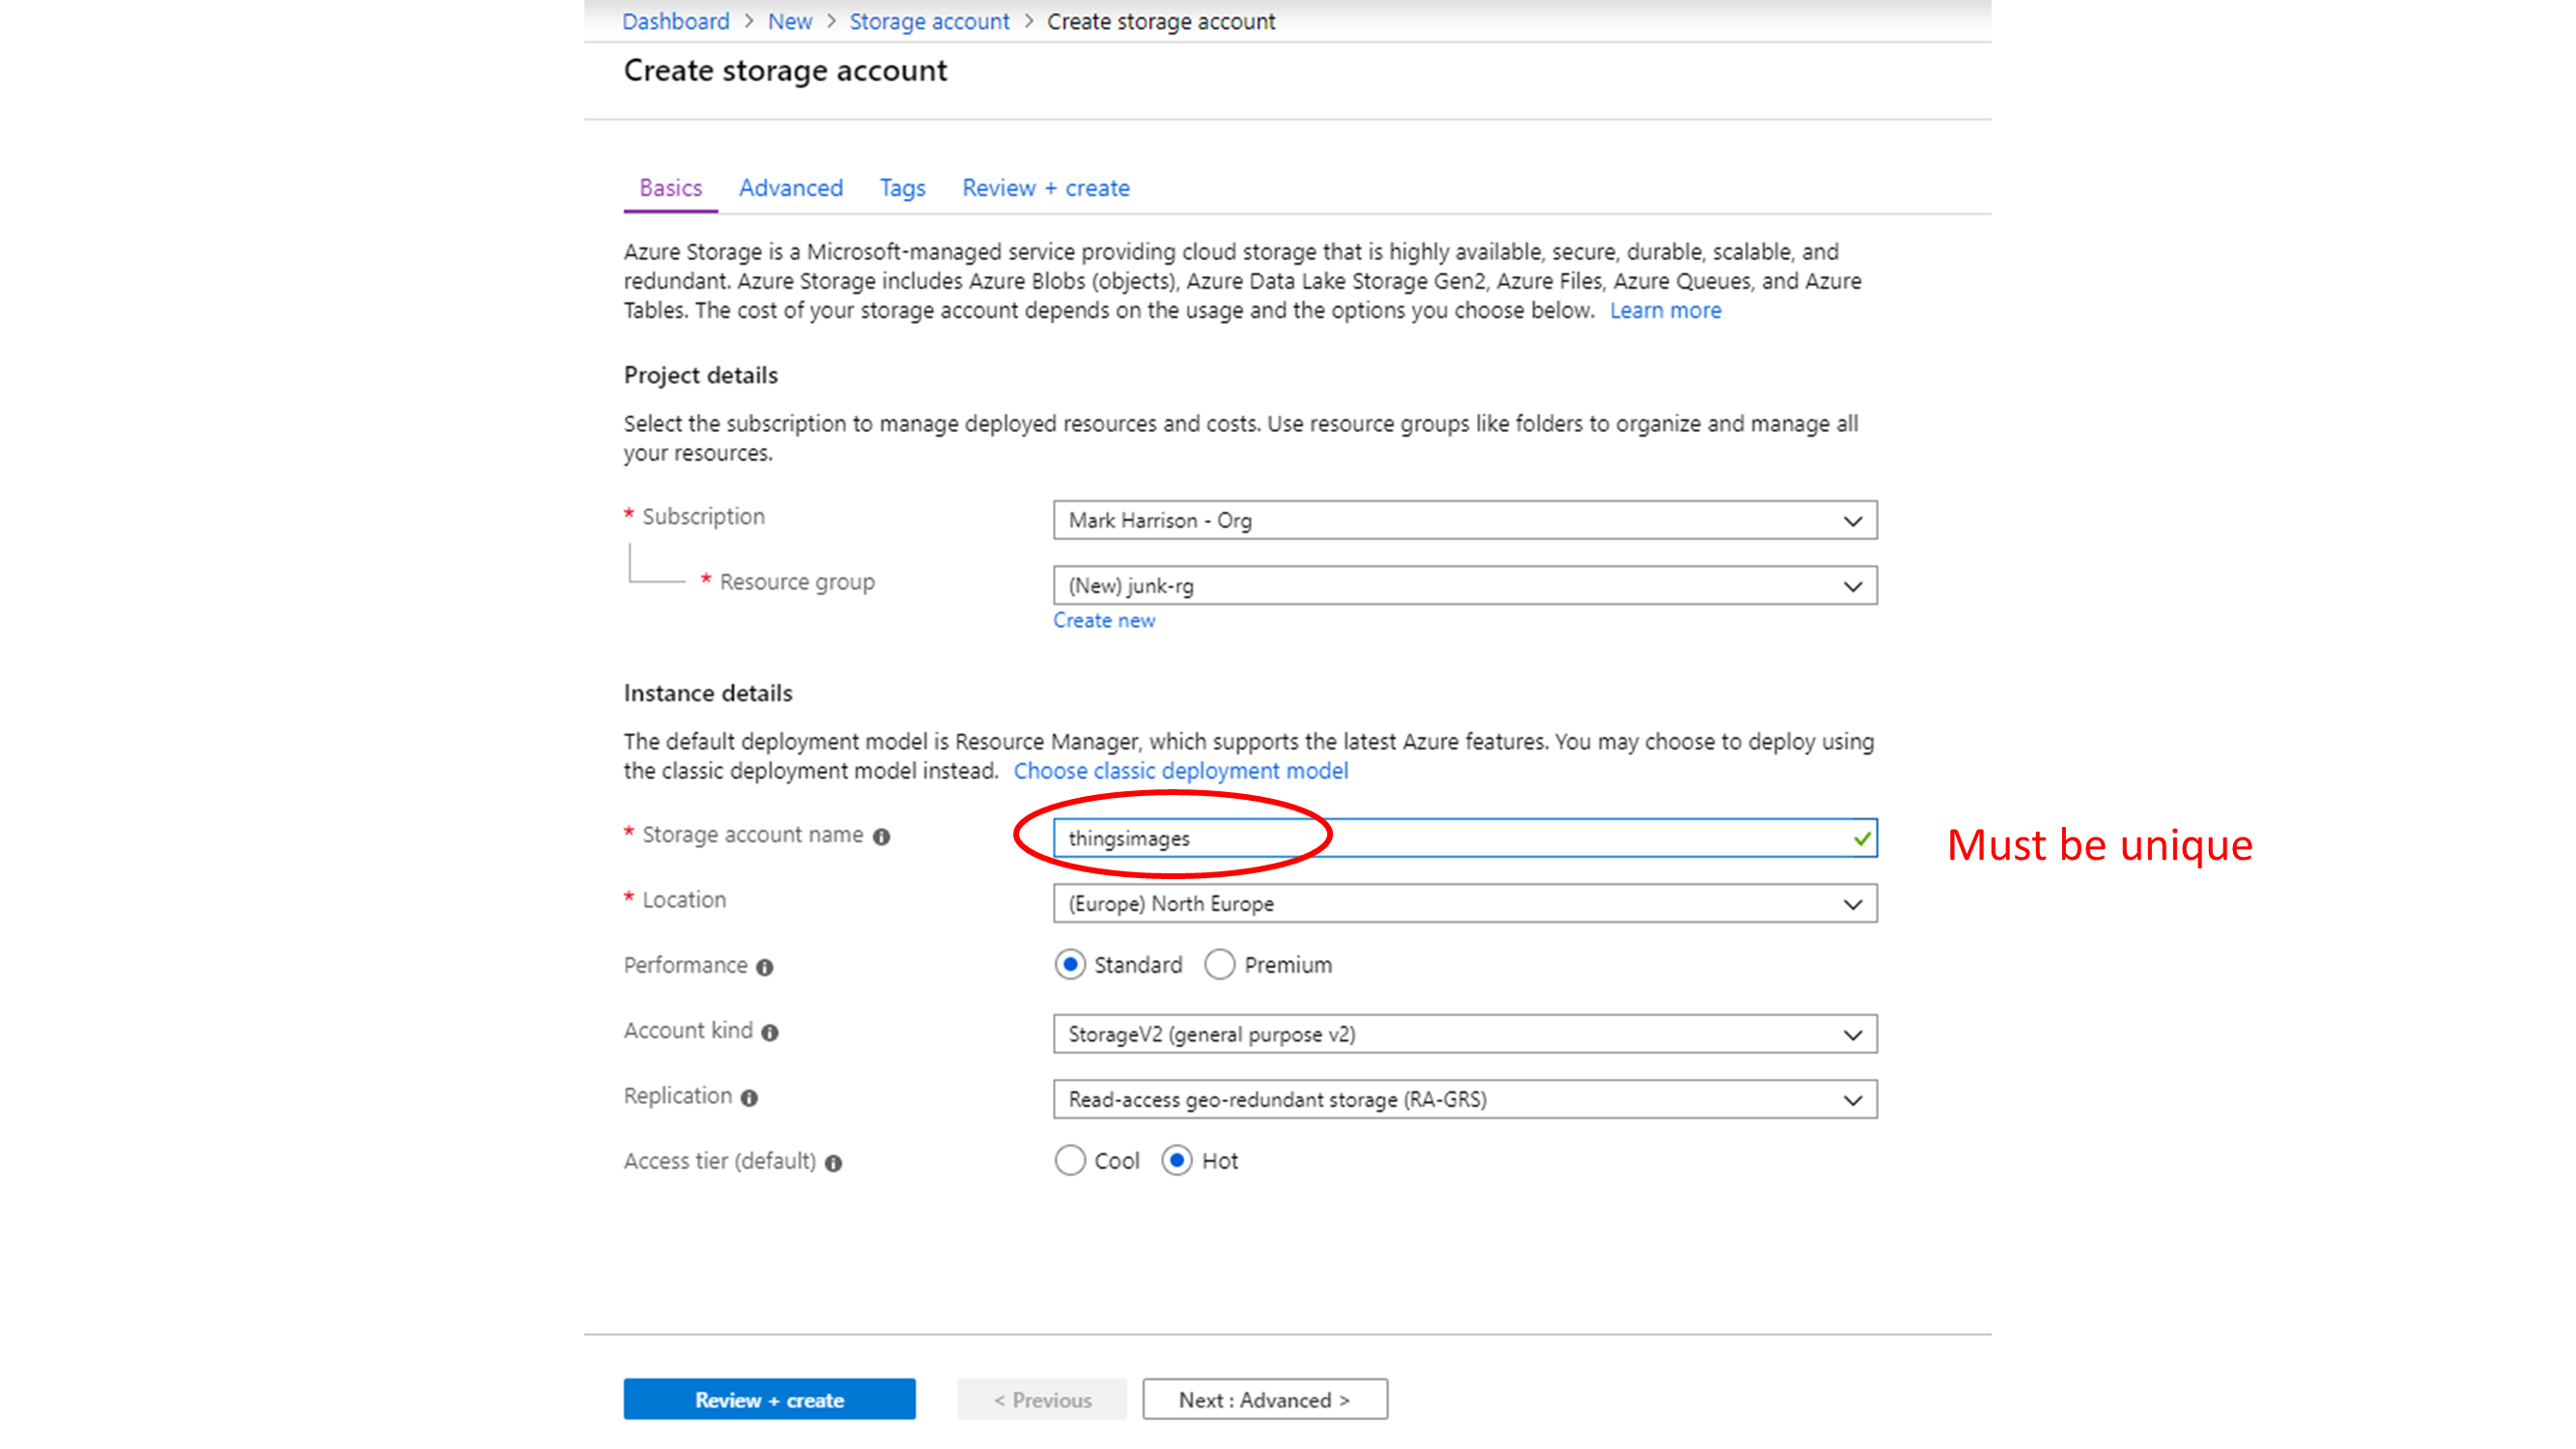The width and height of the screenshot is (2576, 1449).
Task: Switch to the Tags tab
Action: 902,188
